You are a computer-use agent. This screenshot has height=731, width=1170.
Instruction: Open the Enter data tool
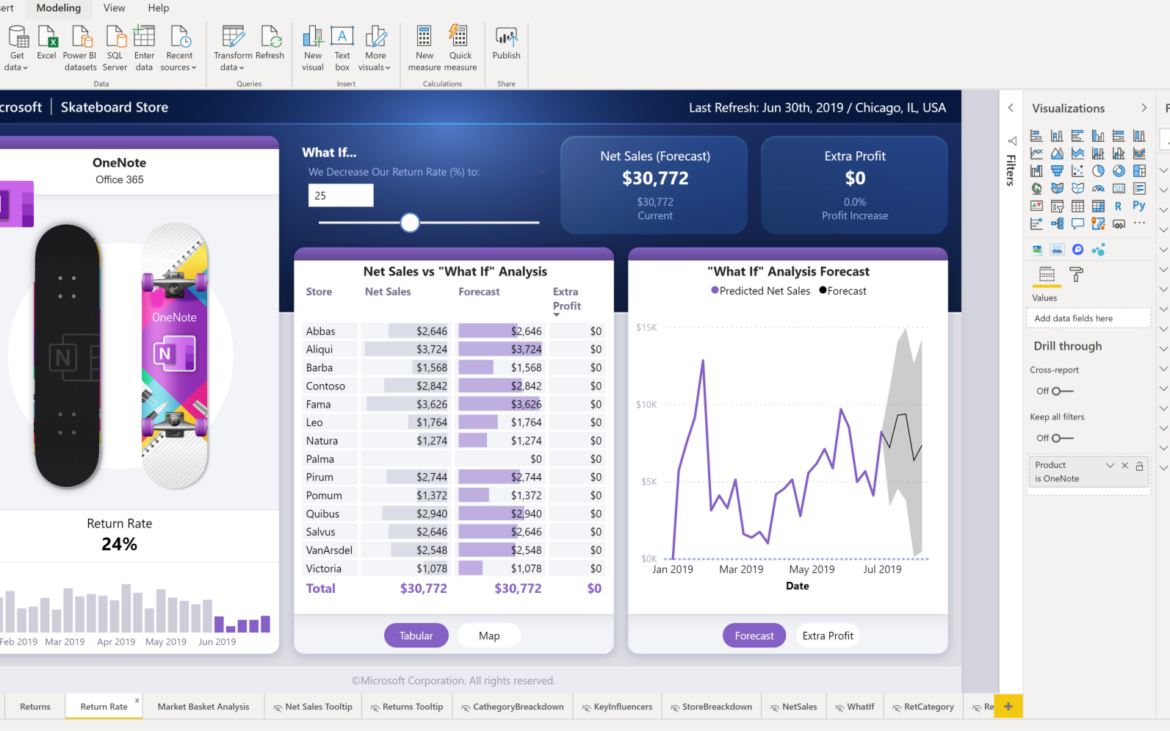tap(144, 48)
